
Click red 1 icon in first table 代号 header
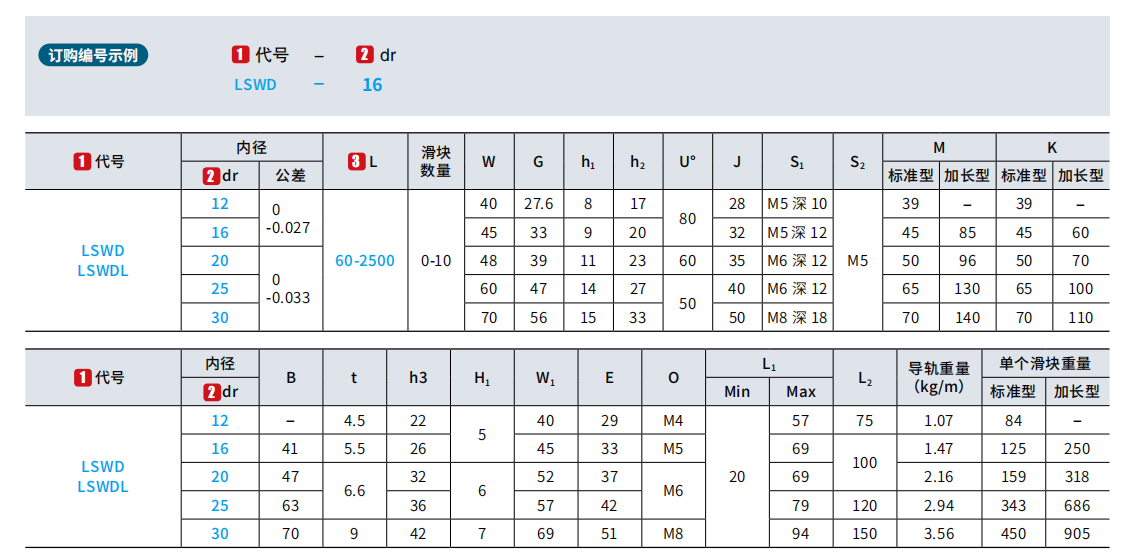(x=82, y=161)
